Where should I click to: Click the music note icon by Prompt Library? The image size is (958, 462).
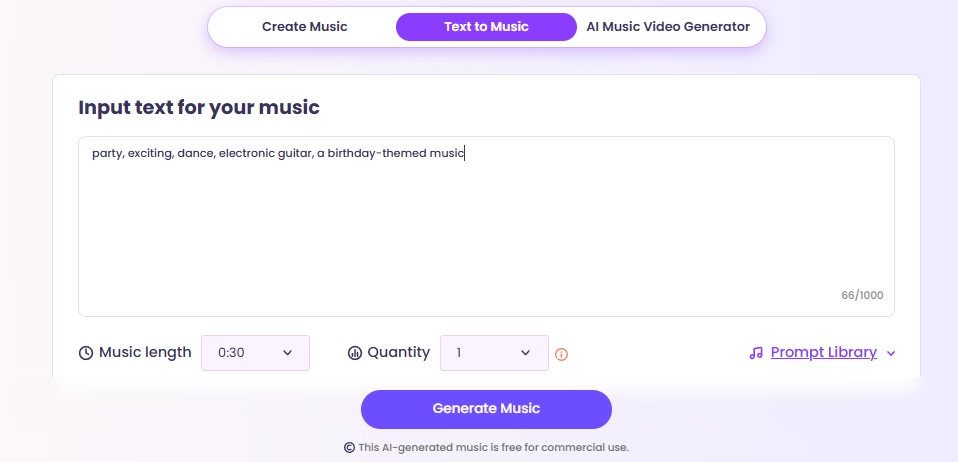(756, 353)
